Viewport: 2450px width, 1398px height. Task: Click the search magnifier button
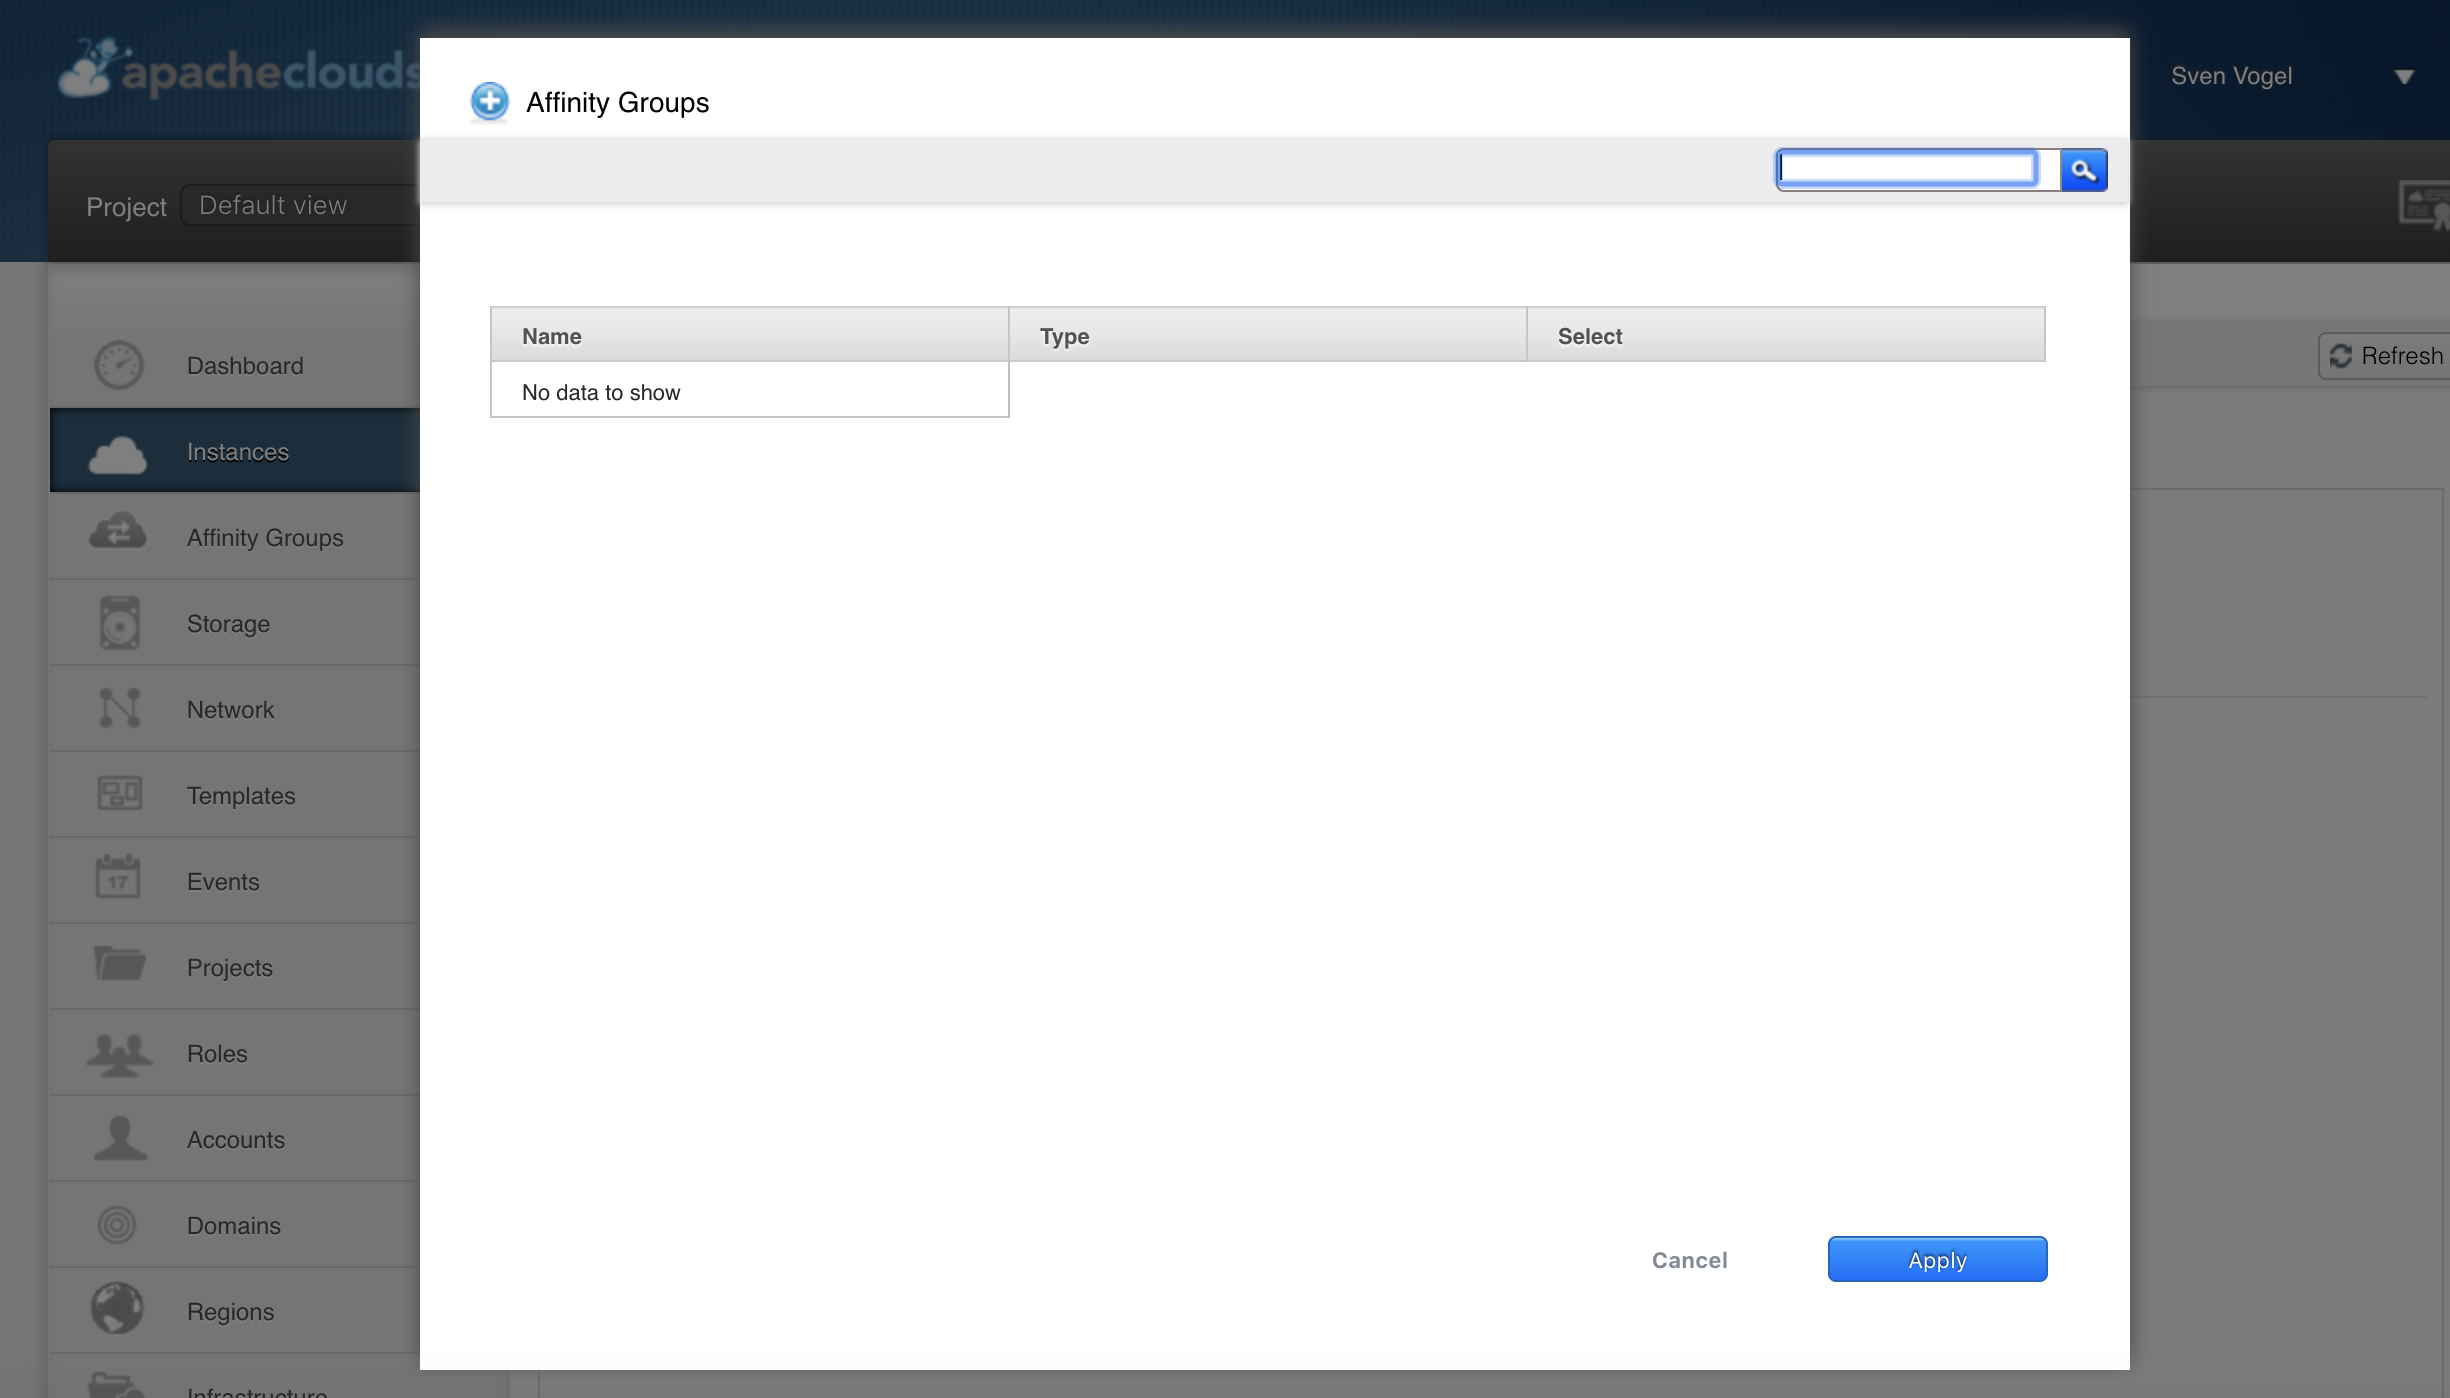click(2083, 170)
